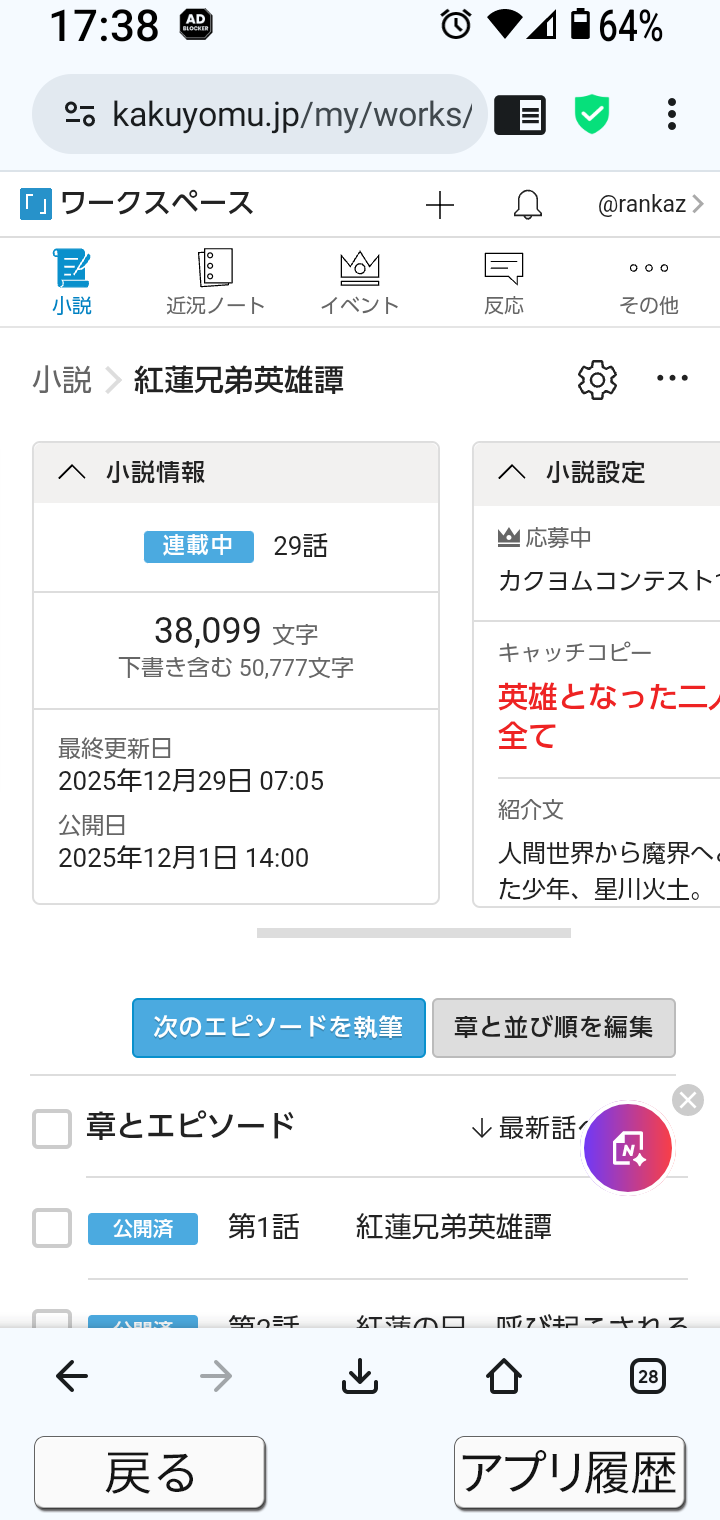Collapse the 小説設定 panel
720x1520 pixels.
[512, 473]
